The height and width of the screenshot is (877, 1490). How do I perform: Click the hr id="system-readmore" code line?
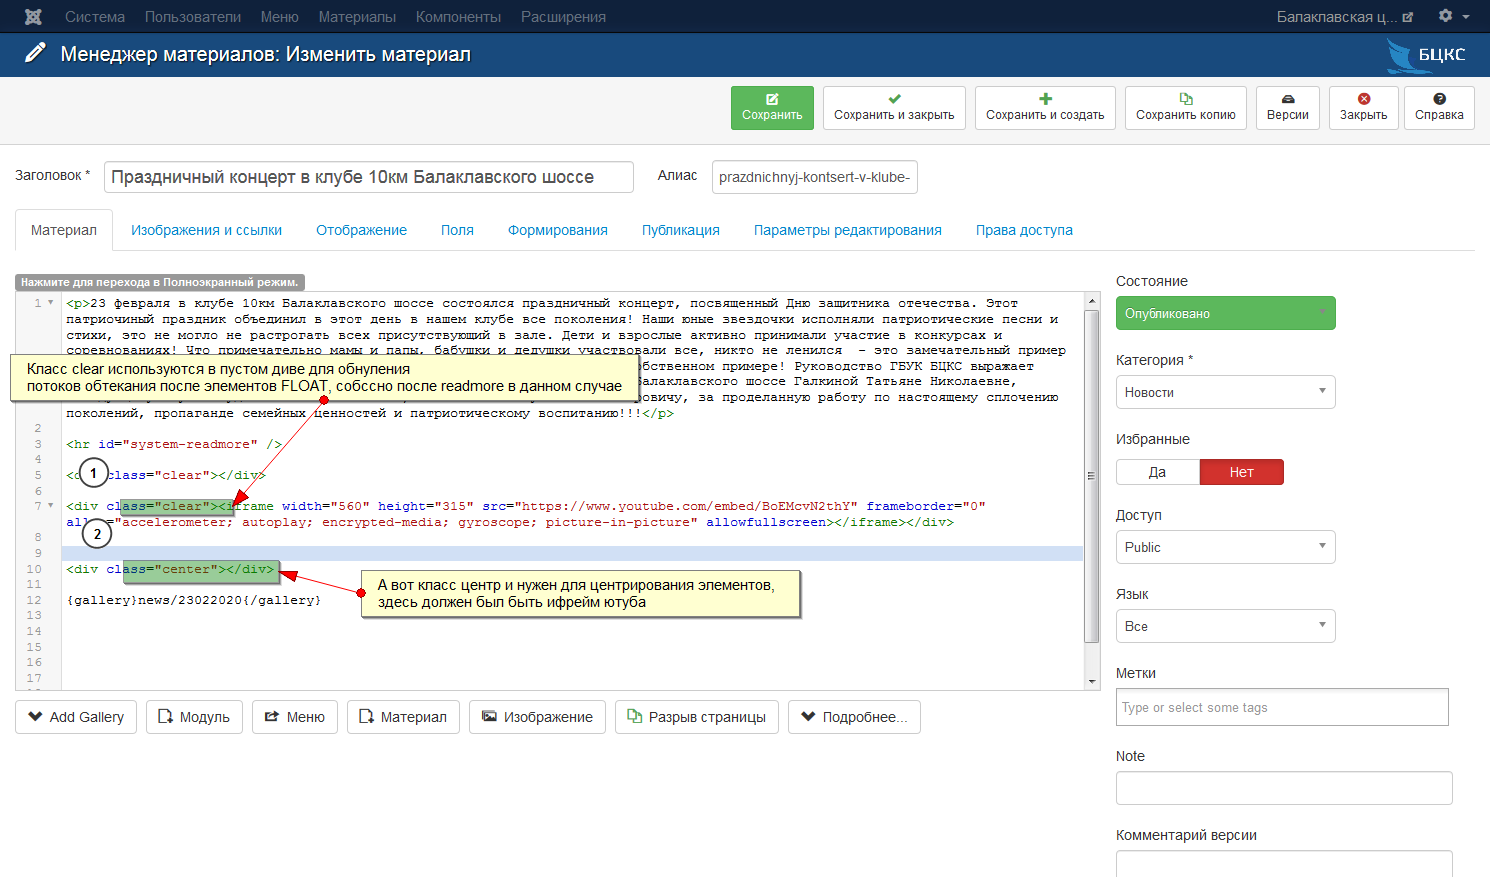174,444
